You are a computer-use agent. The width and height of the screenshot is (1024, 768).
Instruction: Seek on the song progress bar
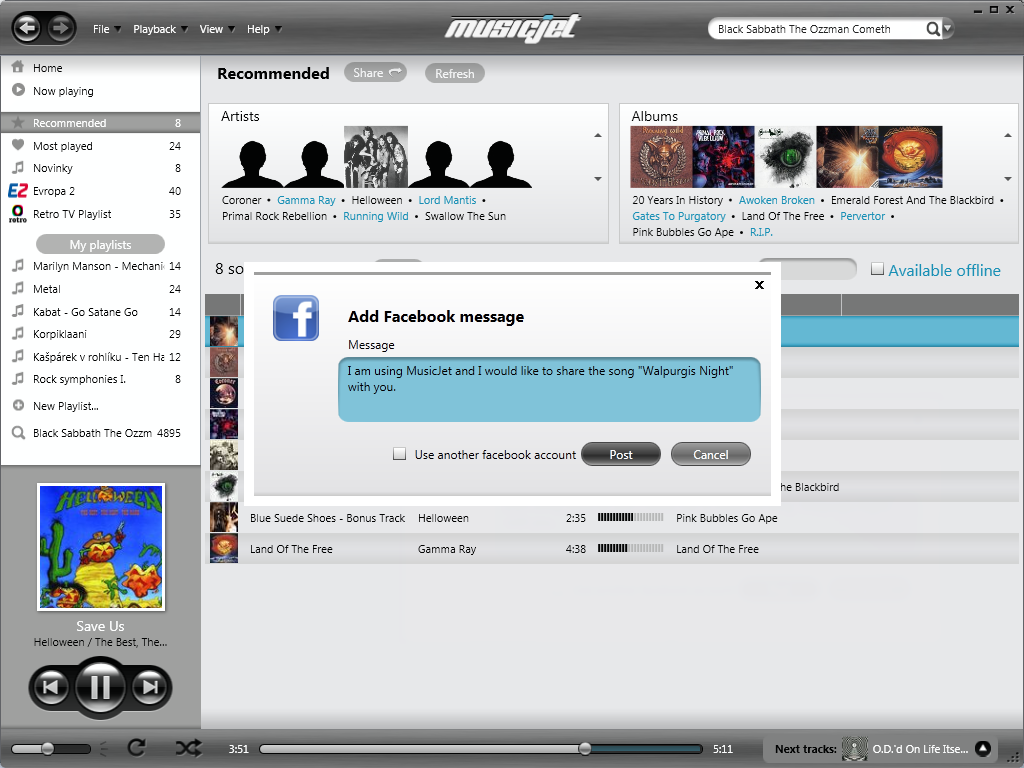coord(481,748)
